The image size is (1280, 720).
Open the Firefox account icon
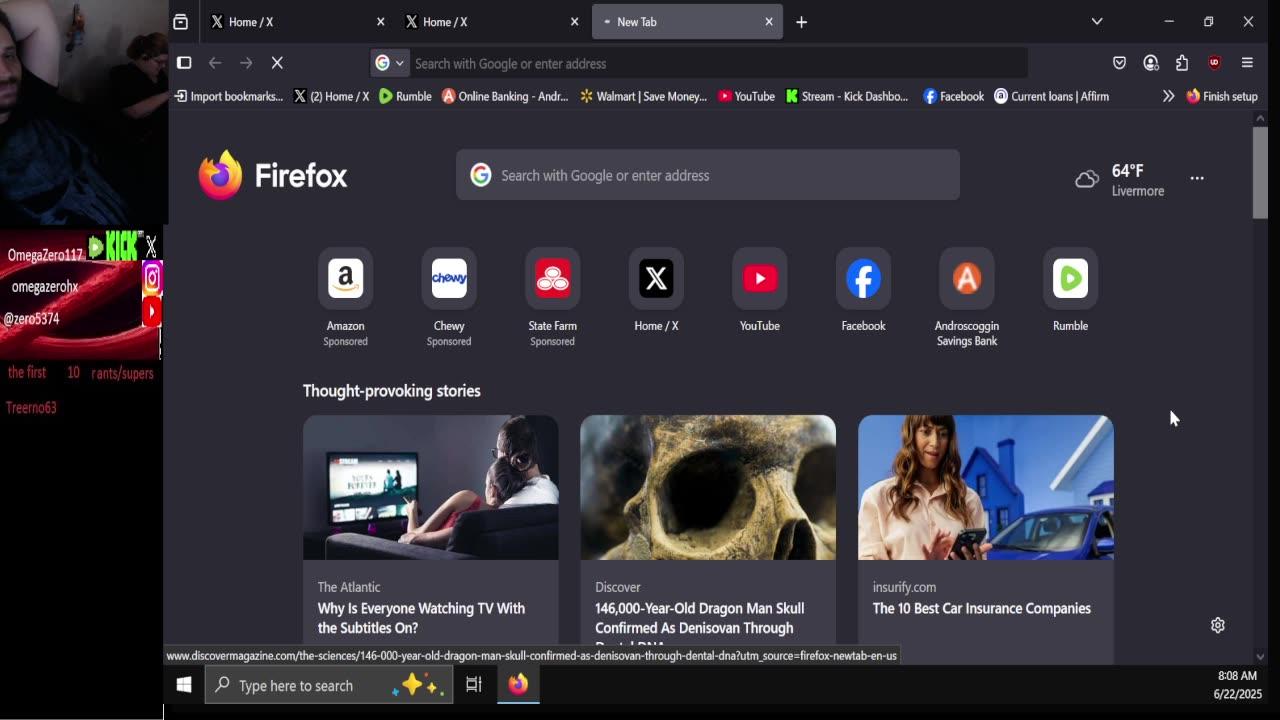pyautogui.click(x=1151, y=63)
